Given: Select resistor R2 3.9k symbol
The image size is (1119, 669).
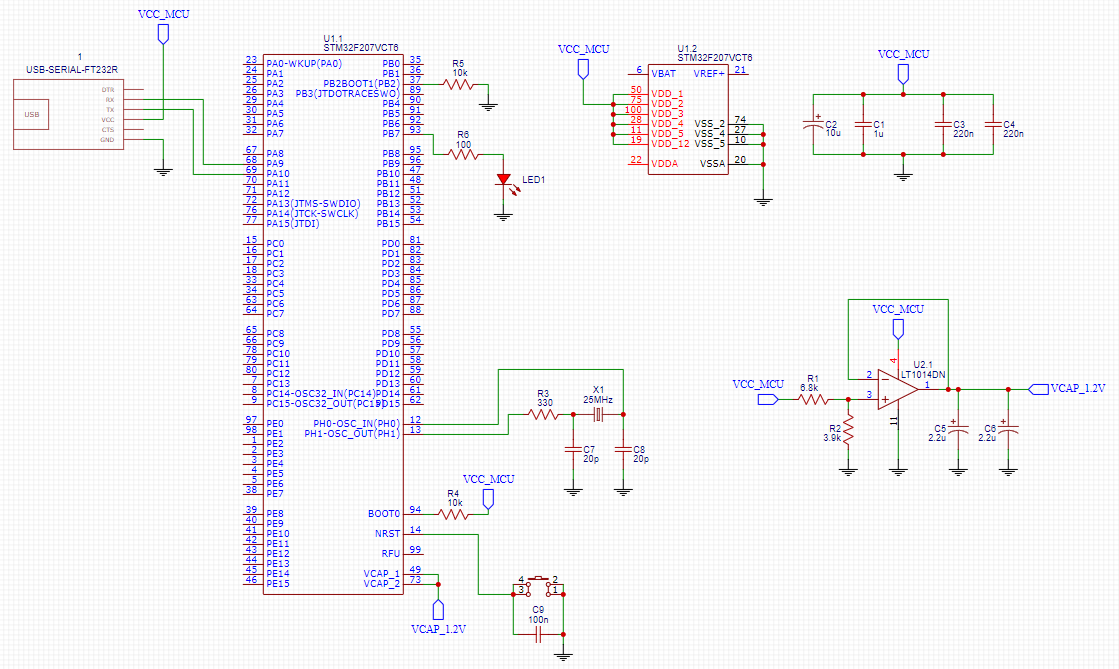Looking at the screenshot, I should (x=849, y=431).
